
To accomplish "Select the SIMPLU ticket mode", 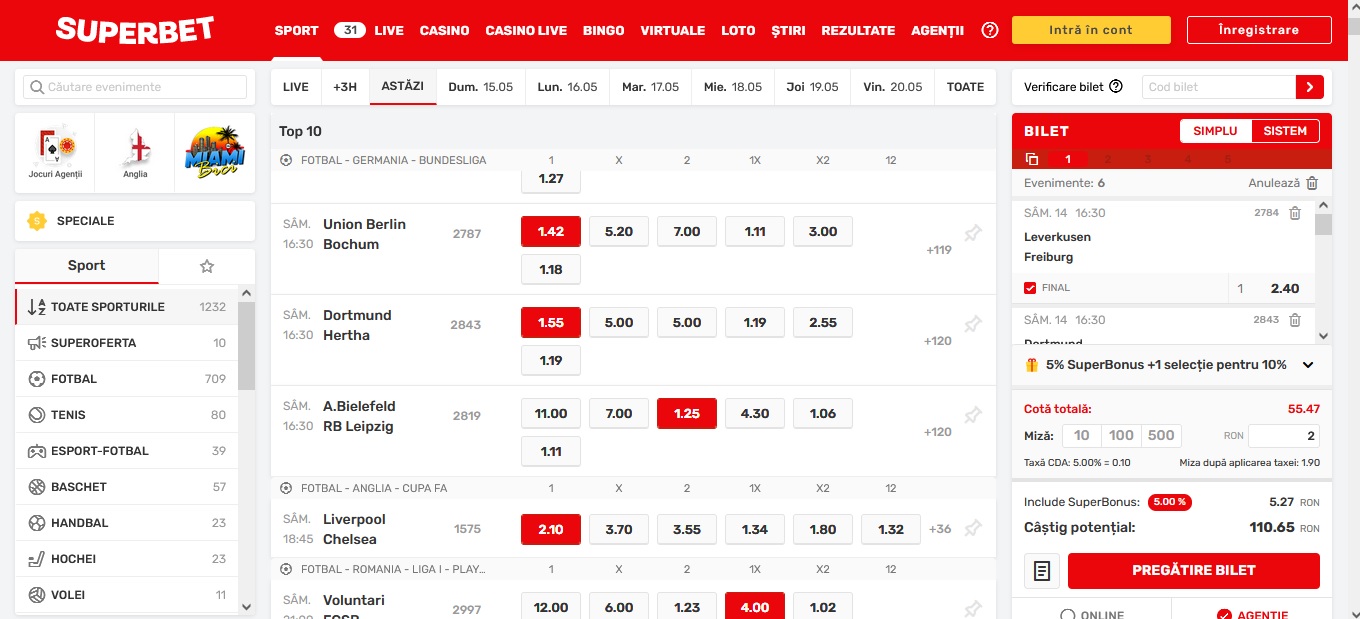I will tap(1215, 131).
